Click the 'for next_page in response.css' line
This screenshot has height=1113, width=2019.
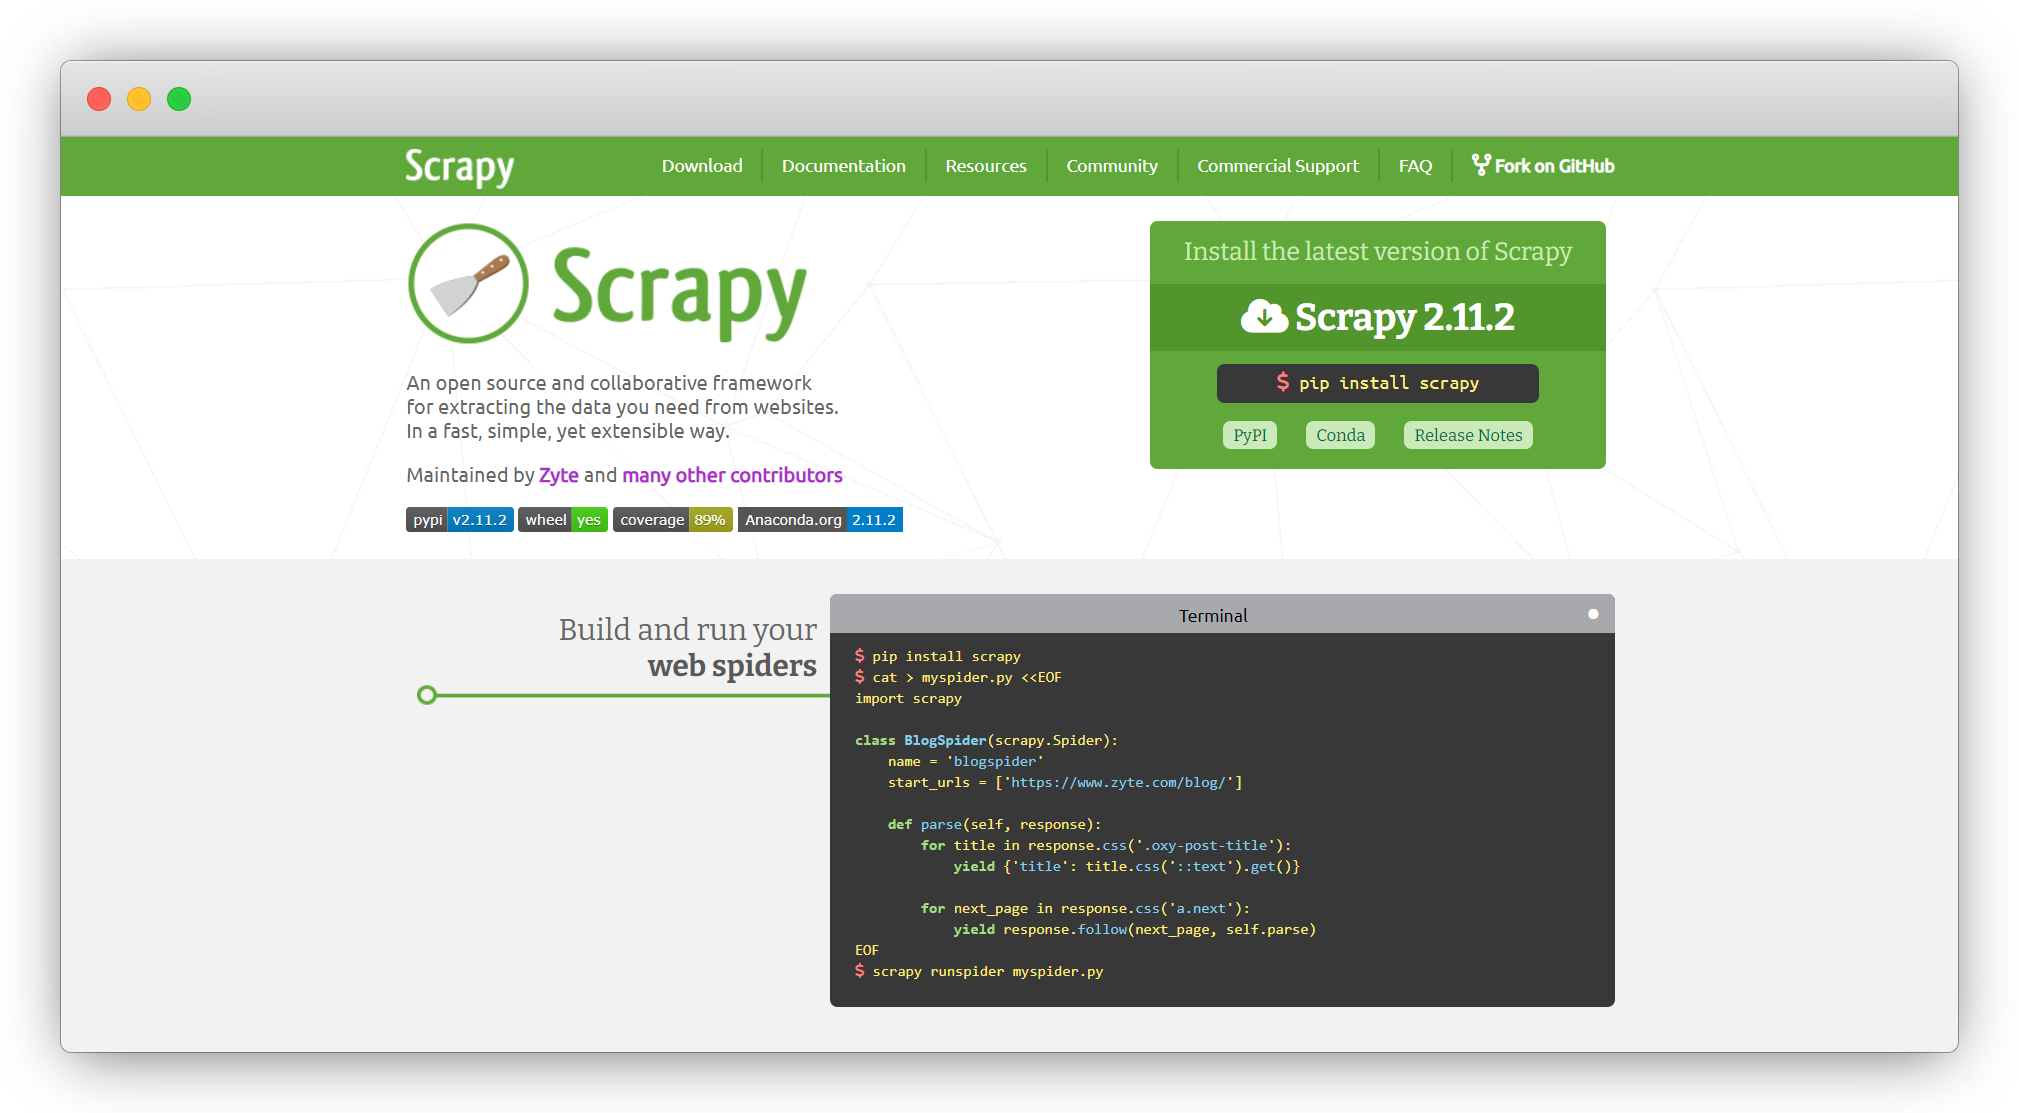click(x=1085, y=908)
